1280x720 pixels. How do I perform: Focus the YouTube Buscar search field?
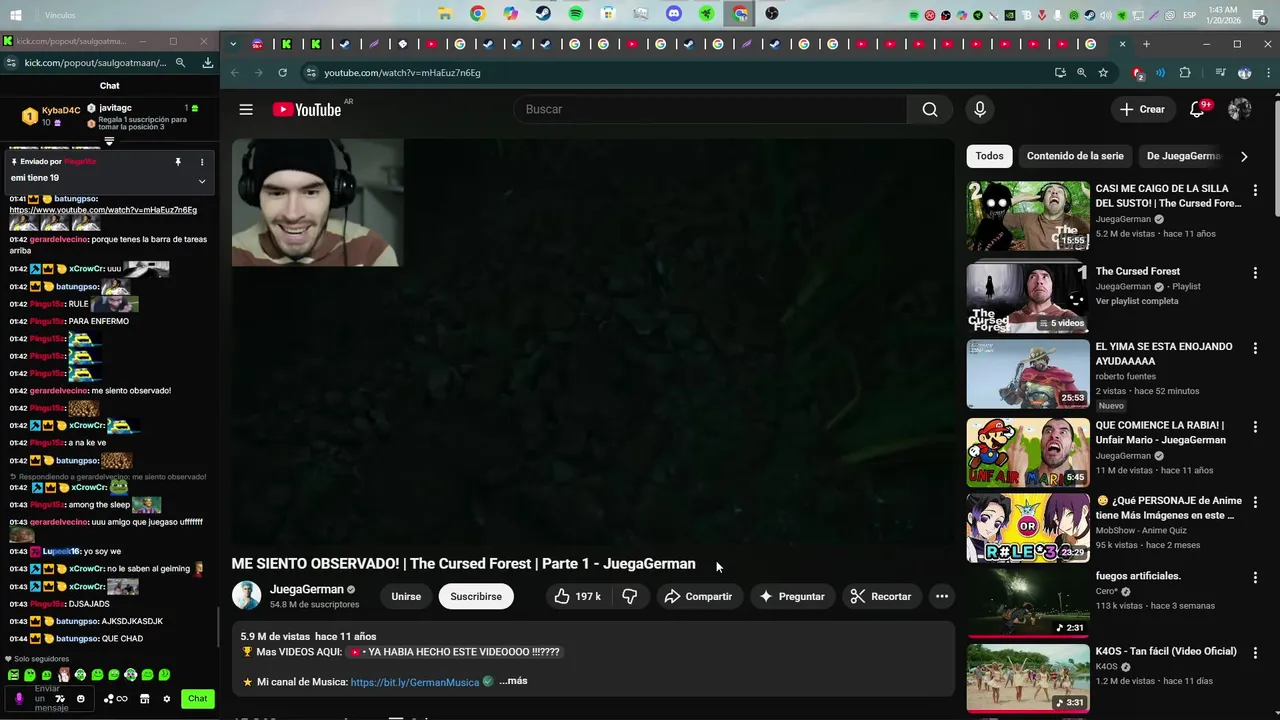tap(710, 109)
